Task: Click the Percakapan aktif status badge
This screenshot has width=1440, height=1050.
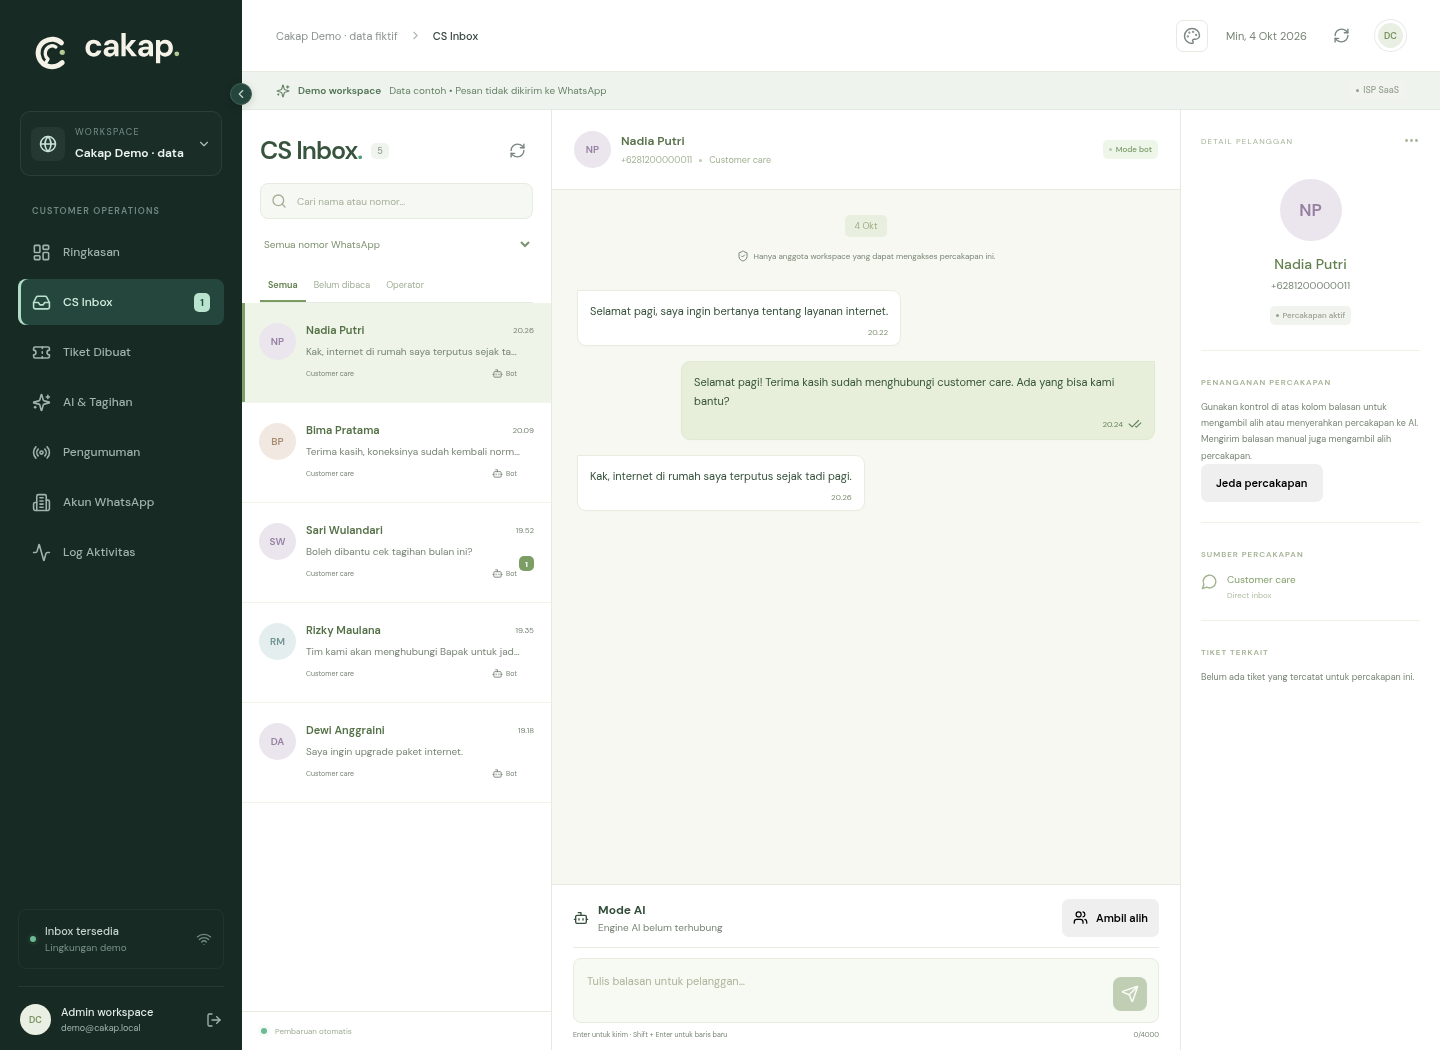Action: point(1310,315)
